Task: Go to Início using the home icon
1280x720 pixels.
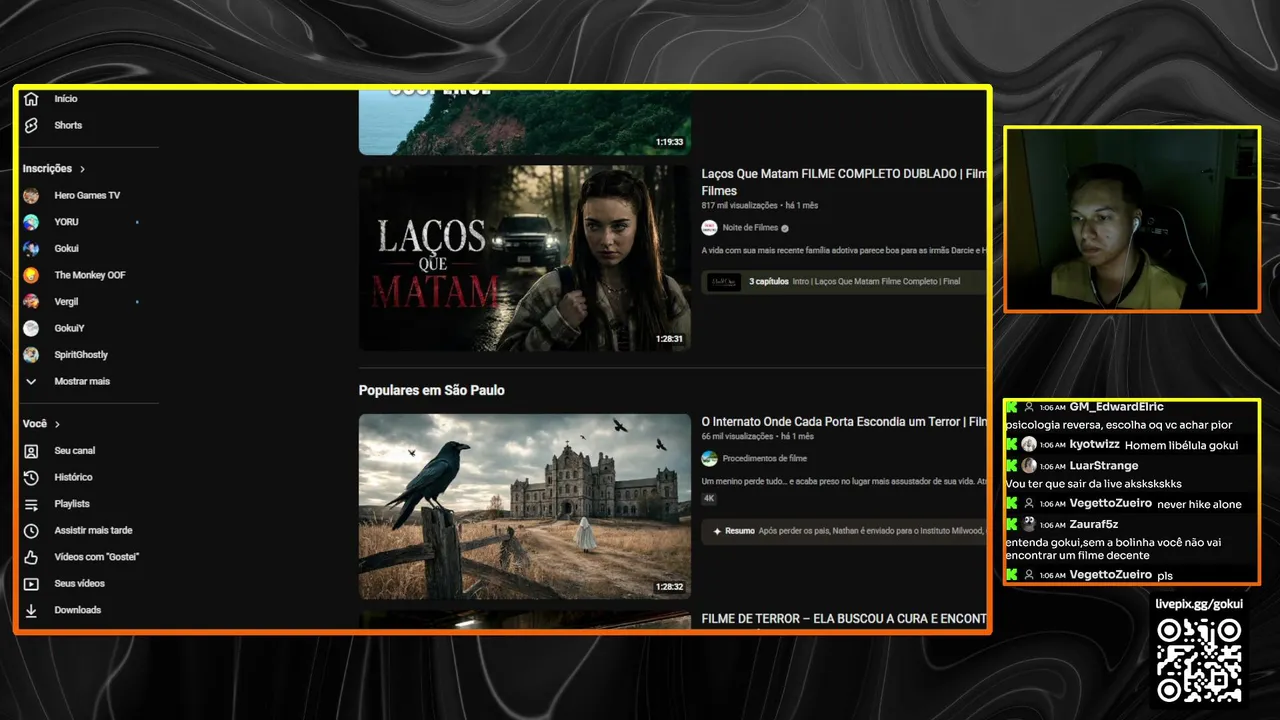Action: pyautogui.click(x=31, y=99)
